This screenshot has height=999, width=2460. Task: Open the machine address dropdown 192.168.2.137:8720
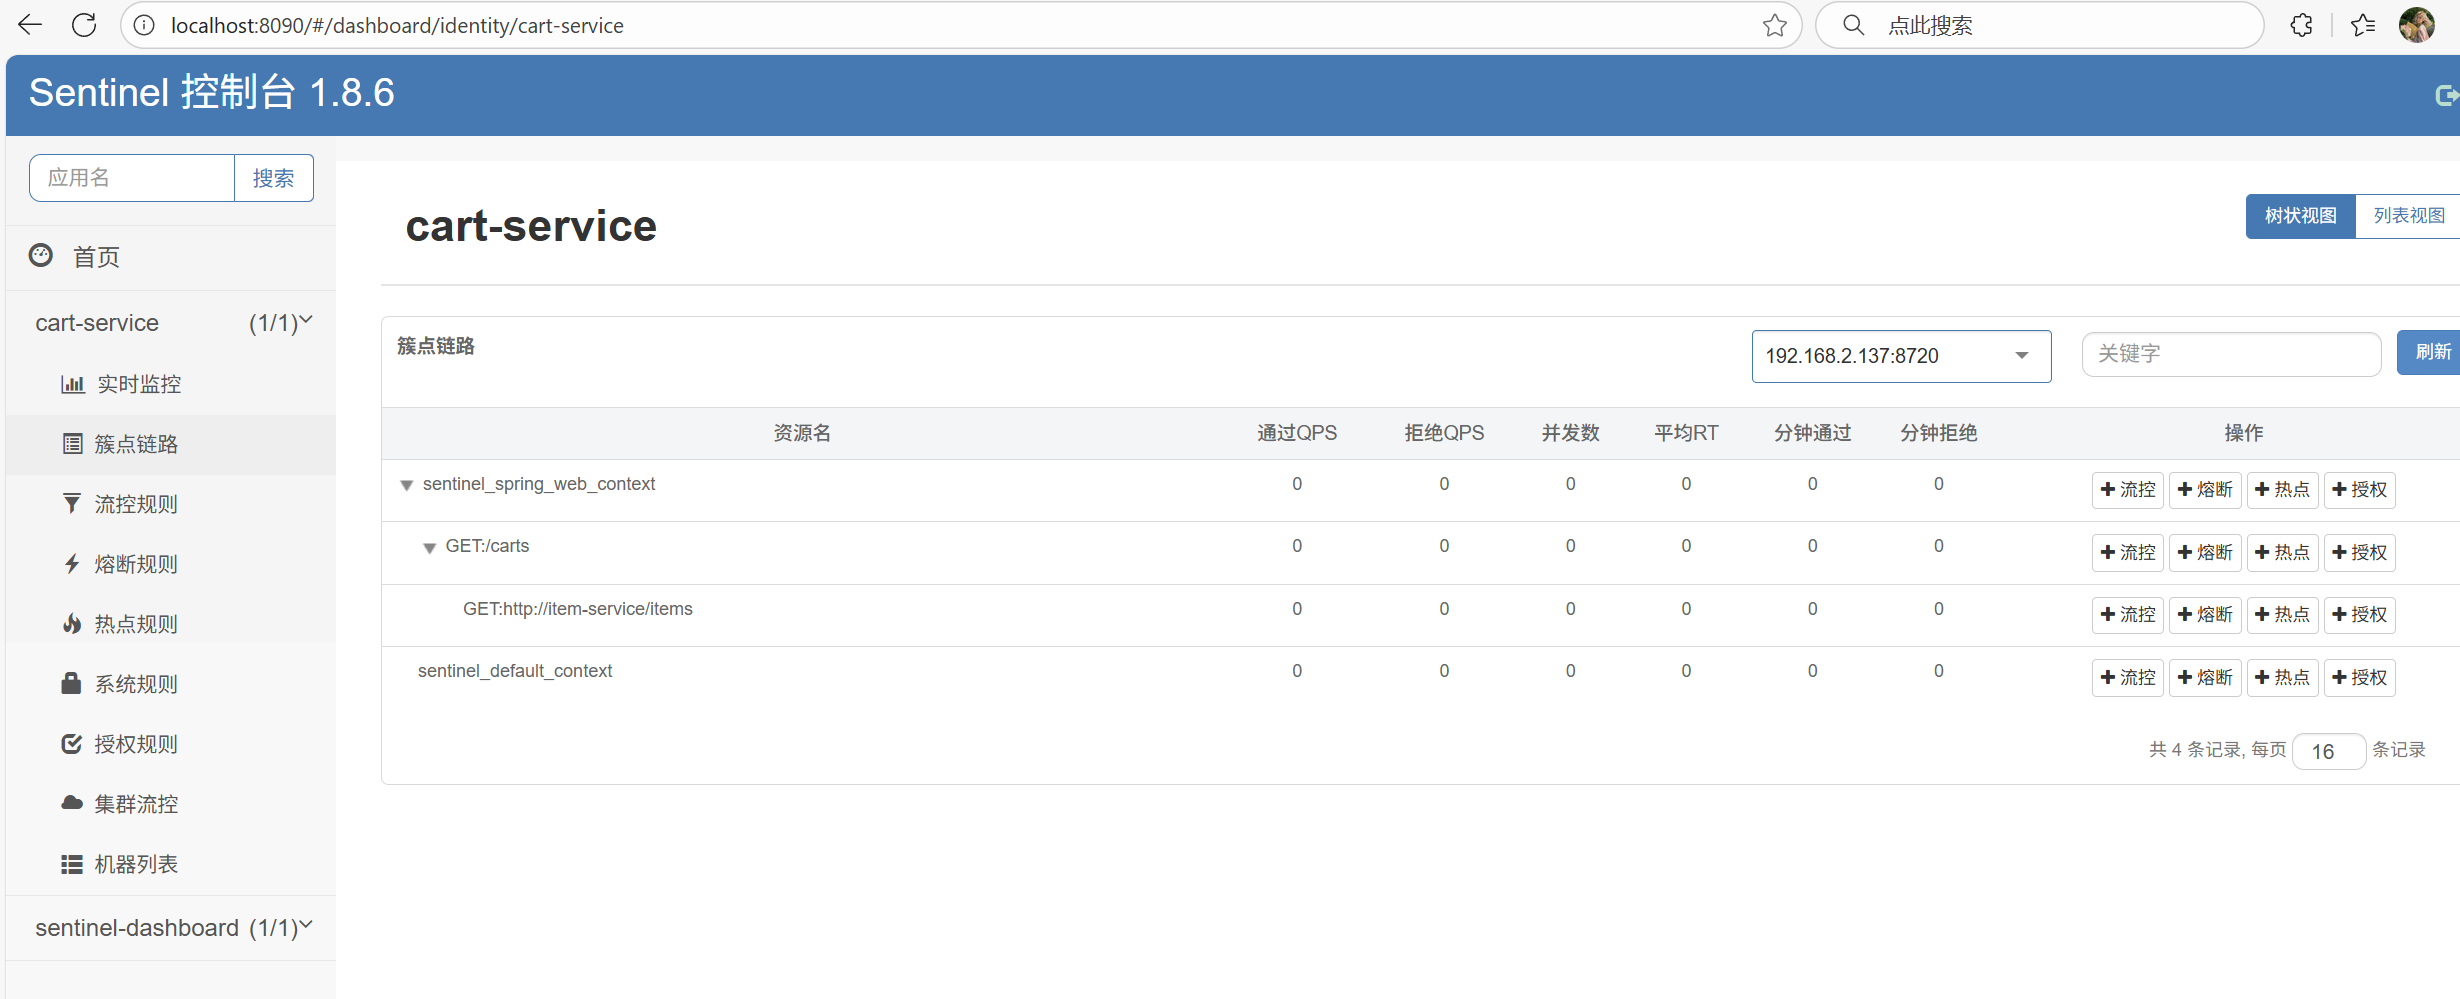point(1901,356)
